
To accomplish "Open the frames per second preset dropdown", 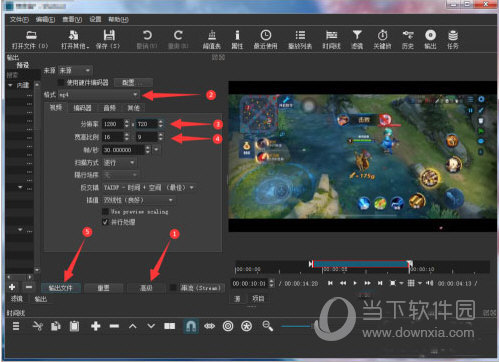I will [x=156, y=150].
